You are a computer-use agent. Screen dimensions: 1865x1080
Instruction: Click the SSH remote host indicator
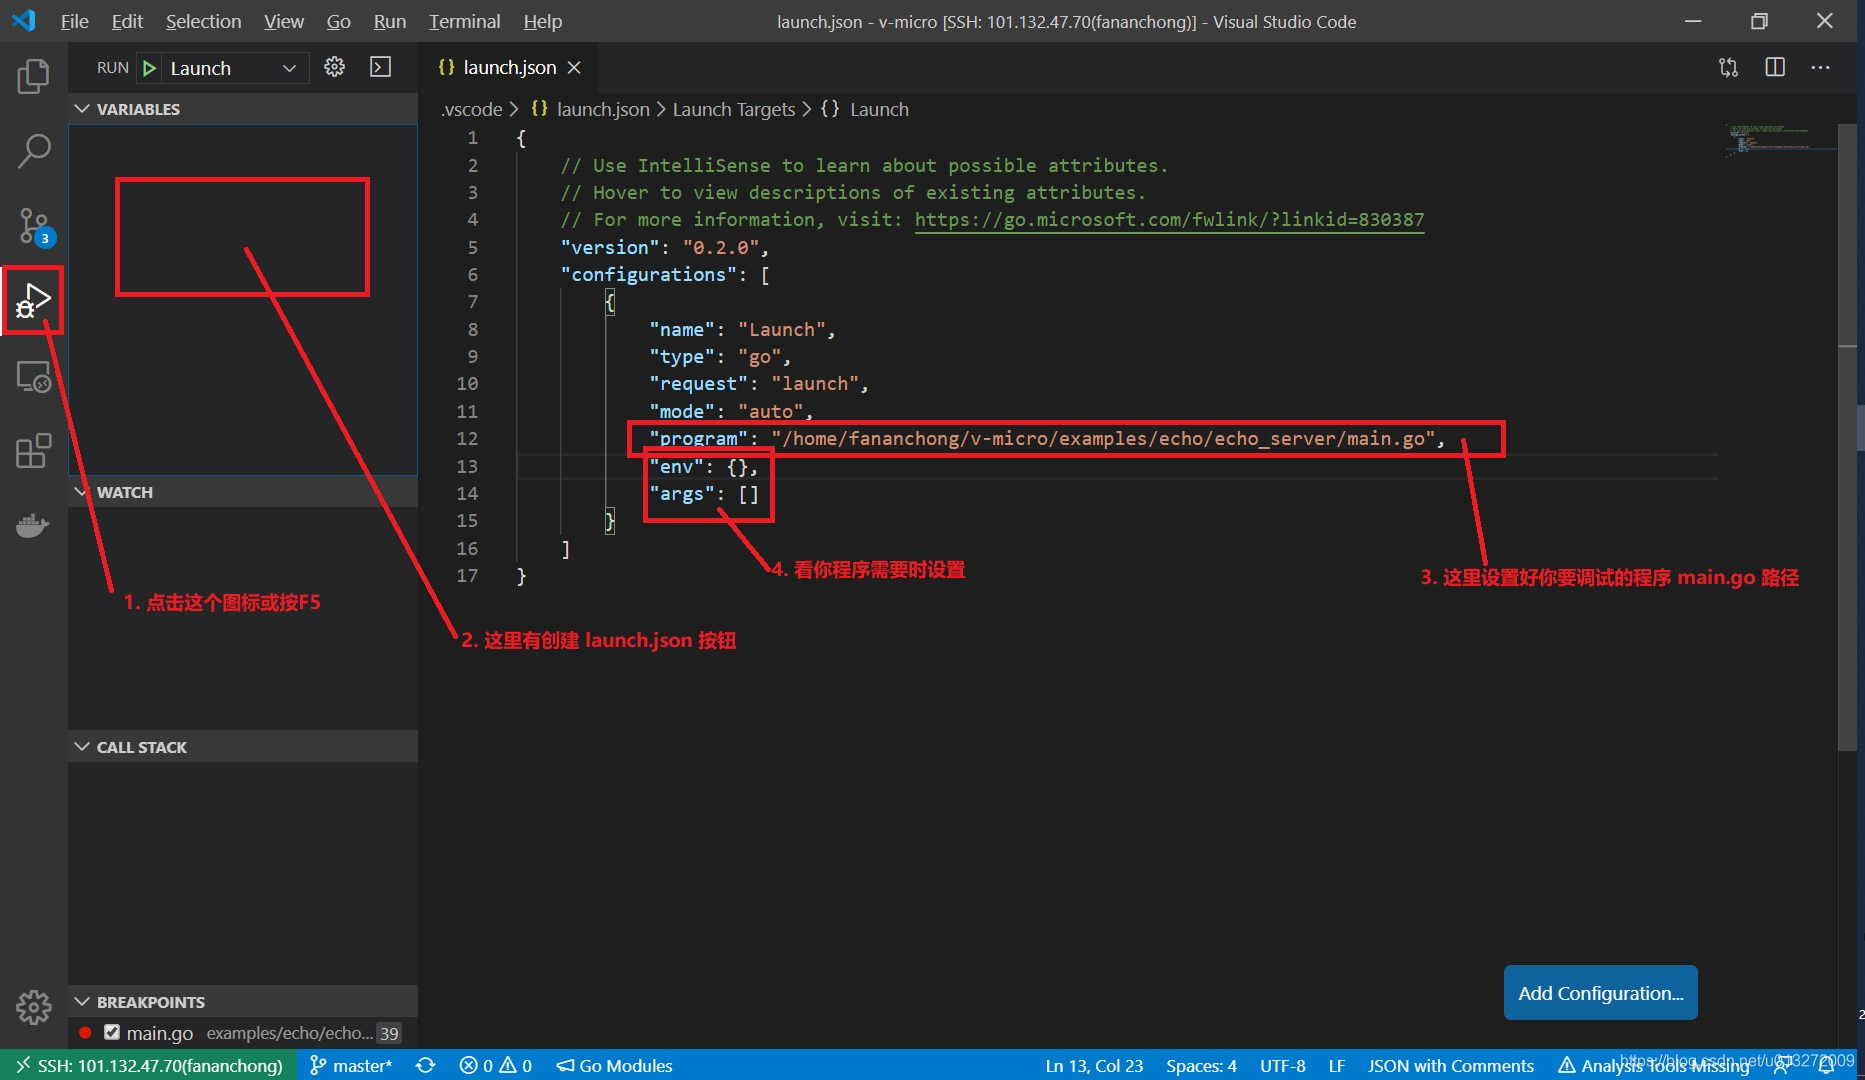coord(149,1065)
